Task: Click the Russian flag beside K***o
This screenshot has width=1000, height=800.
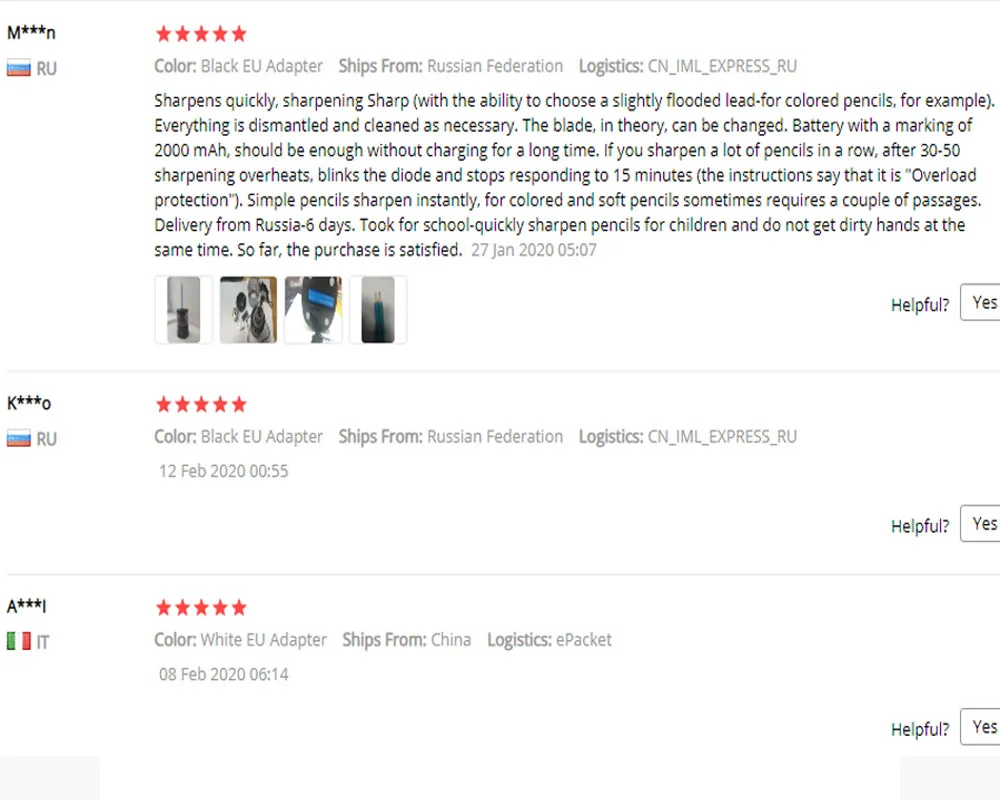Action: click(x=18, y=439)
